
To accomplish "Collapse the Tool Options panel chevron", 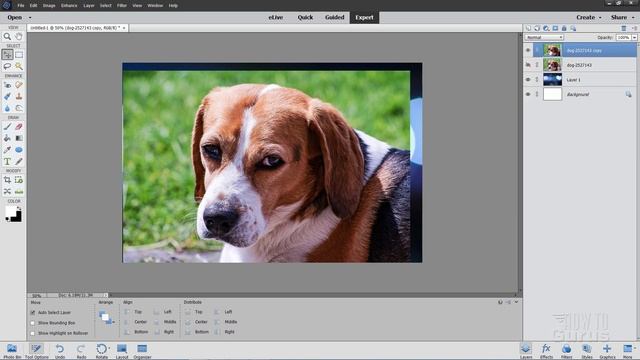I will [x=516, y=302].
